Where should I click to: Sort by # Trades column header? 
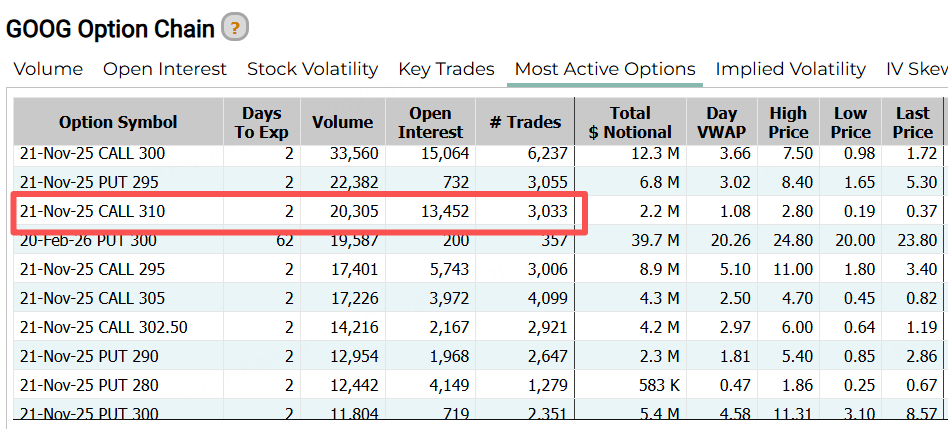pyautogui.click(x=525, y=122)
